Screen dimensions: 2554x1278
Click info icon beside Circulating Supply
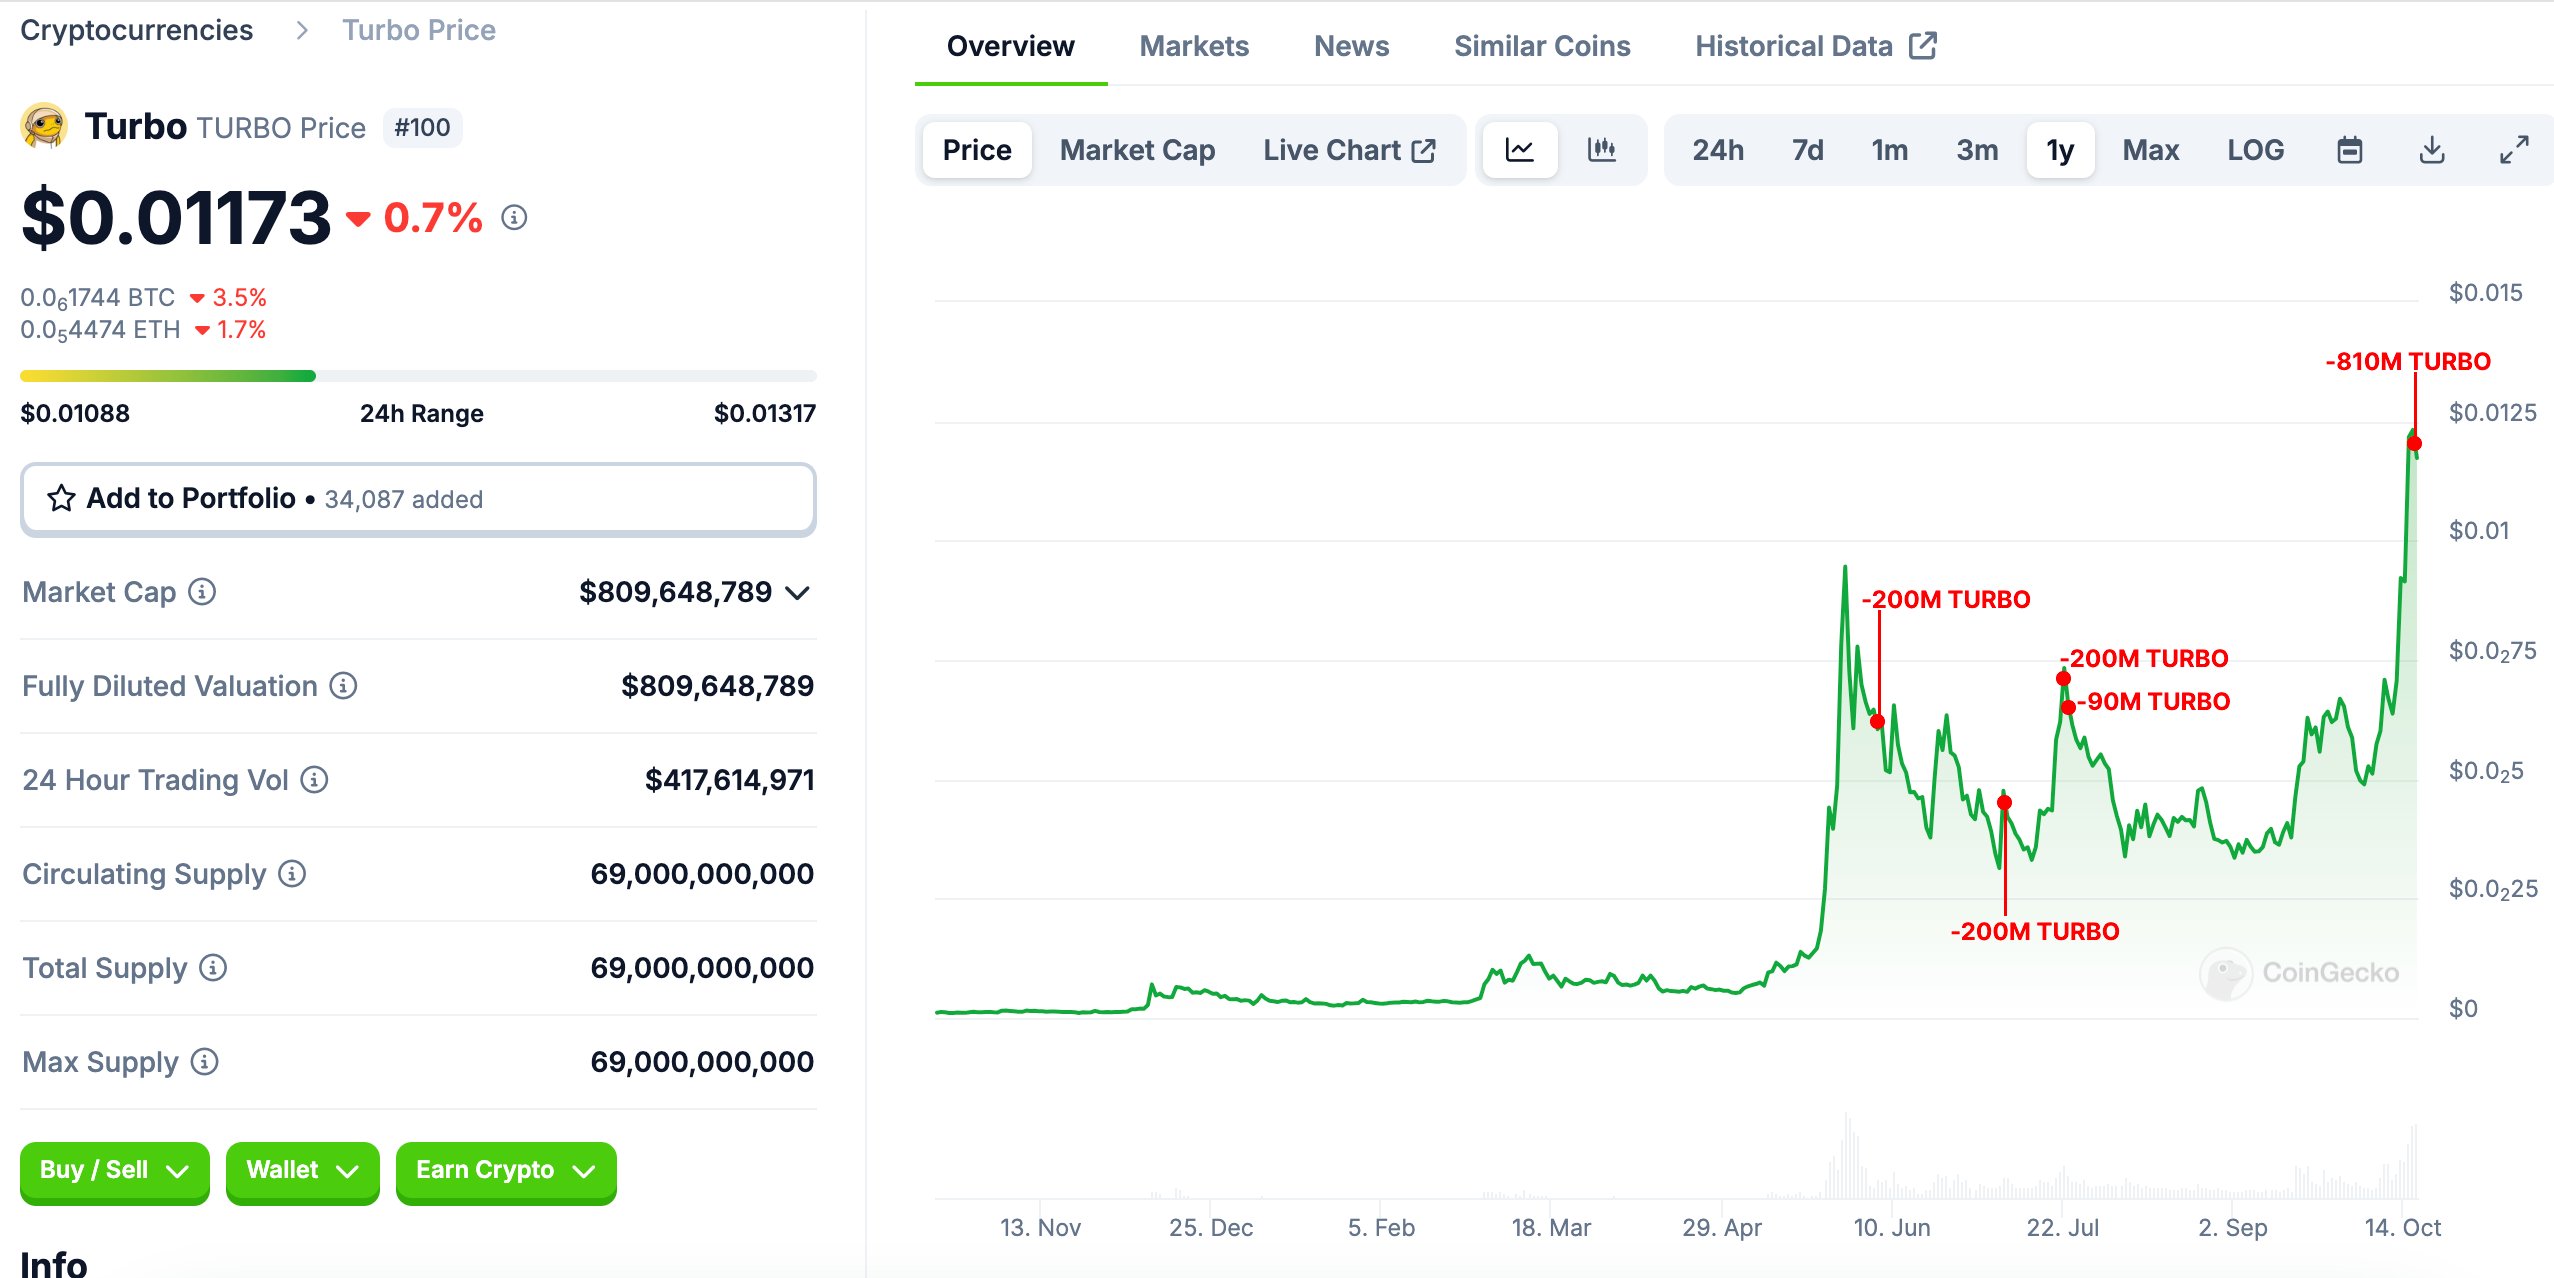tap(292, 874)
